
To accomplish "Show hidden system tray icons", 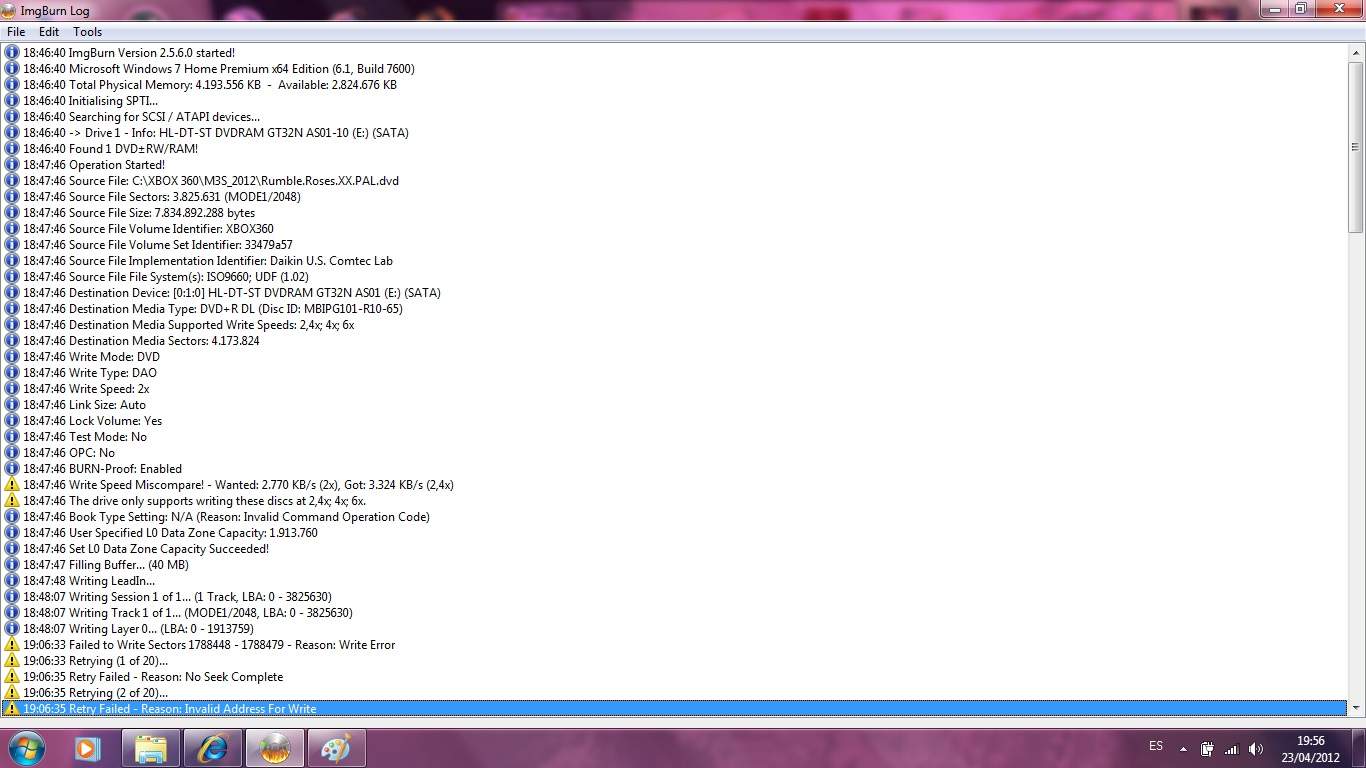I will coord(1183,749).
